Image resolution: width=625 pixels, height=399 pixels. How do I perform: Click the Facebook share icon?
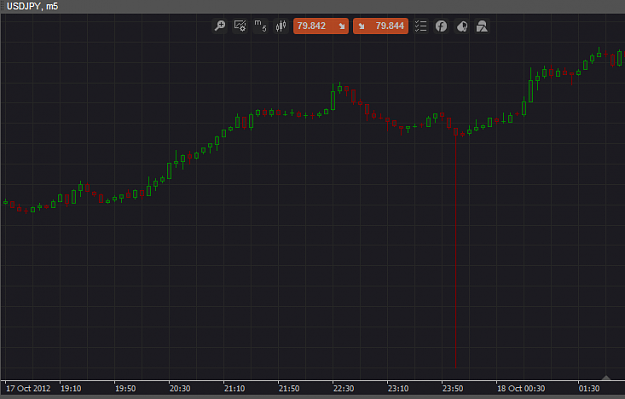(x=441, y=26)
